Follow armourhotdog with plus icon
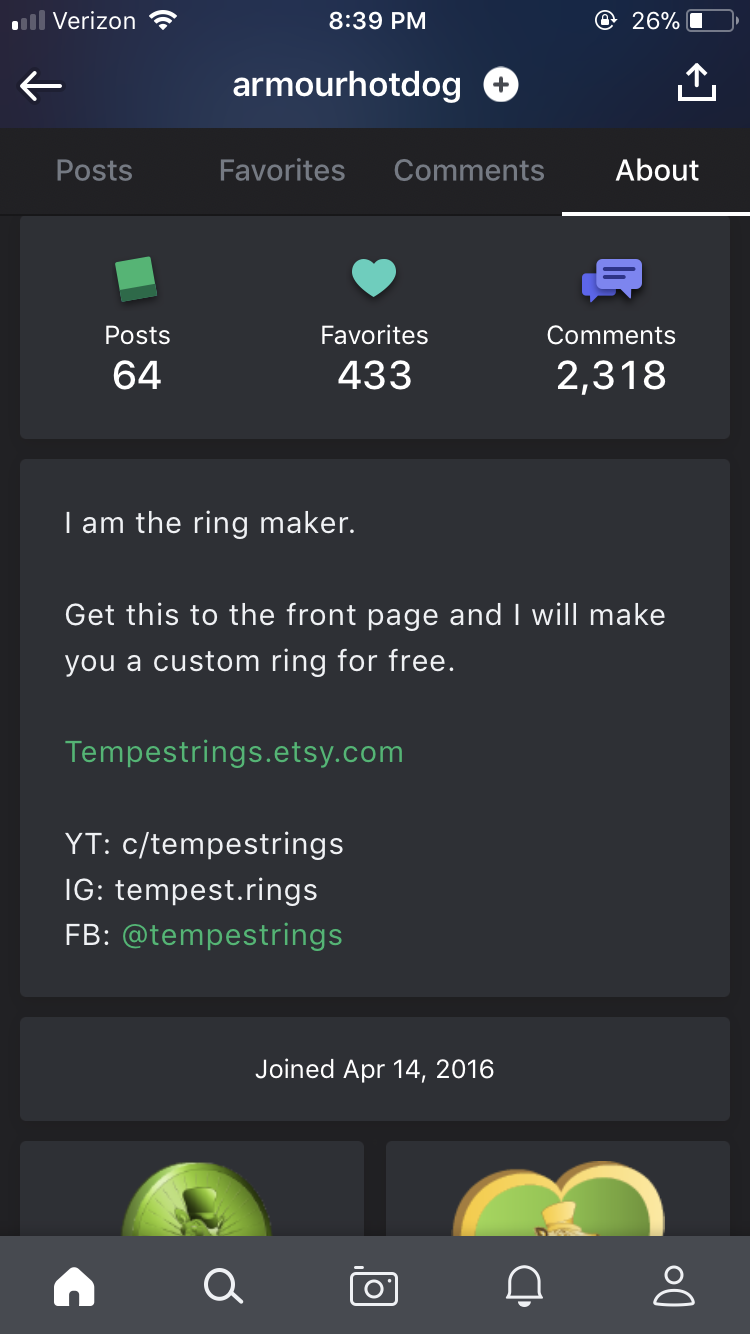The width and height of the screenshot is (750, 1334). tap(501, 85)
